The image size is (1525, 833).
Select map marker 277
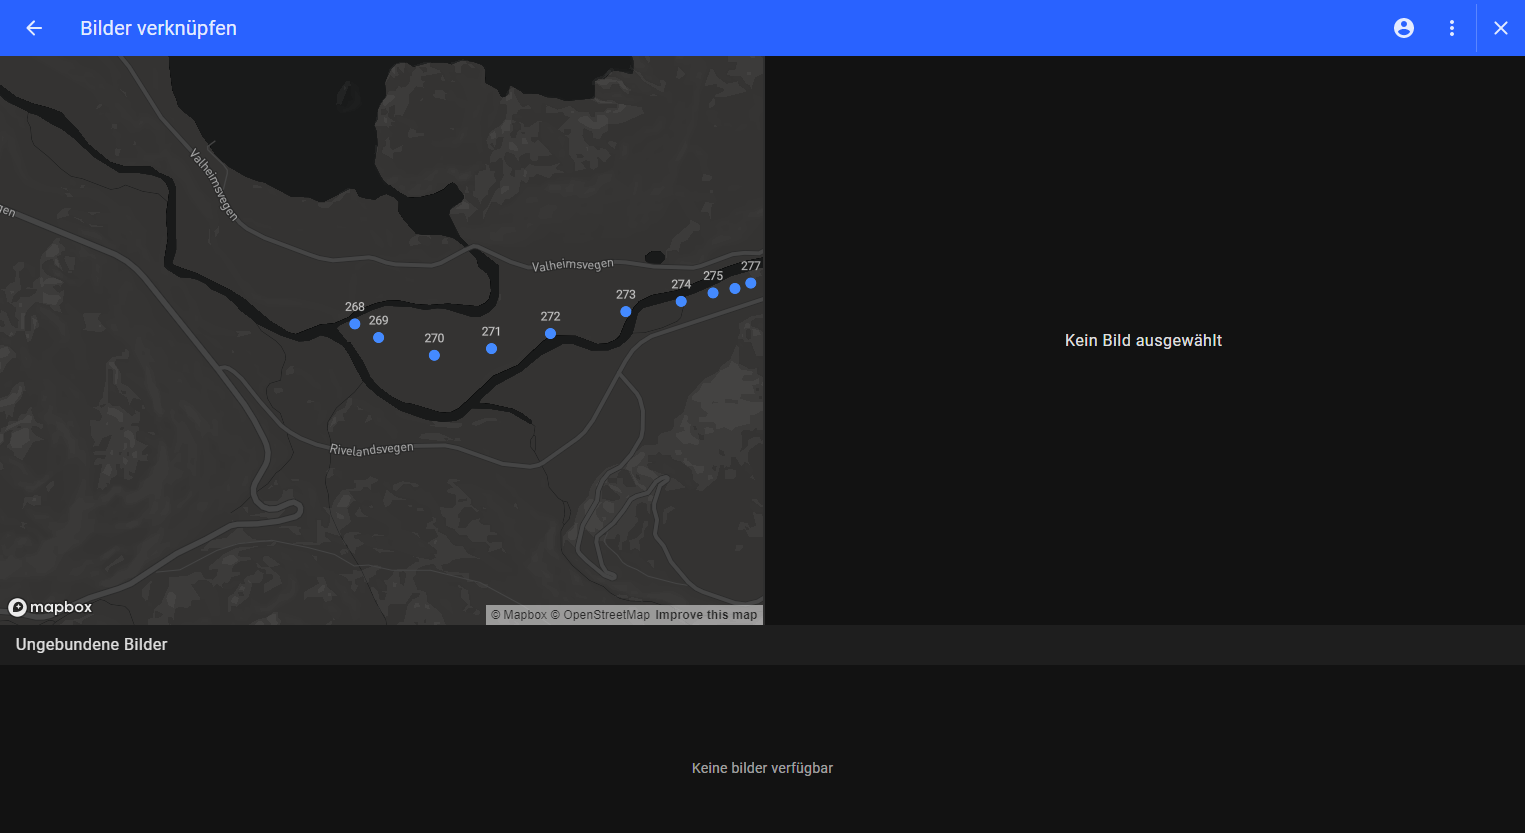point(751,283)
